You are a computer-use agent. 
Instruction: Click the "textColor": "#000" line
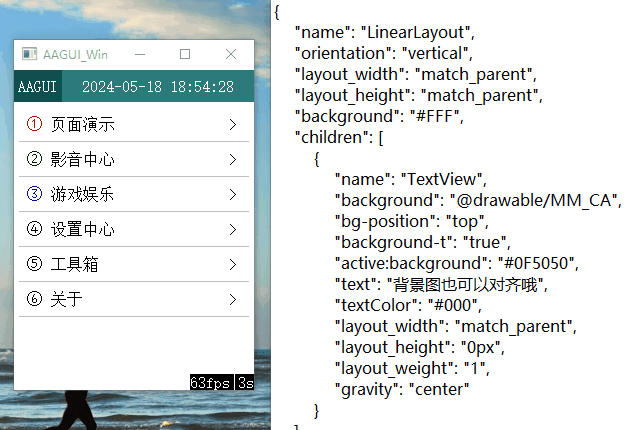(408, 305)
